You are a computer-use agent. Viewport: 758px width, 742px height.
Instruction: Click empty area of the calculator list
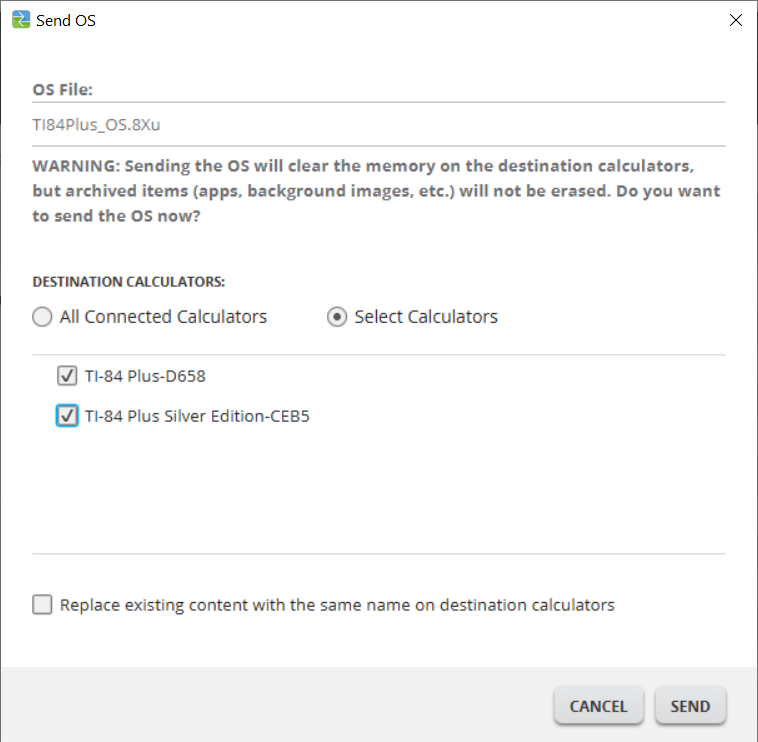(x=378, y=490)
